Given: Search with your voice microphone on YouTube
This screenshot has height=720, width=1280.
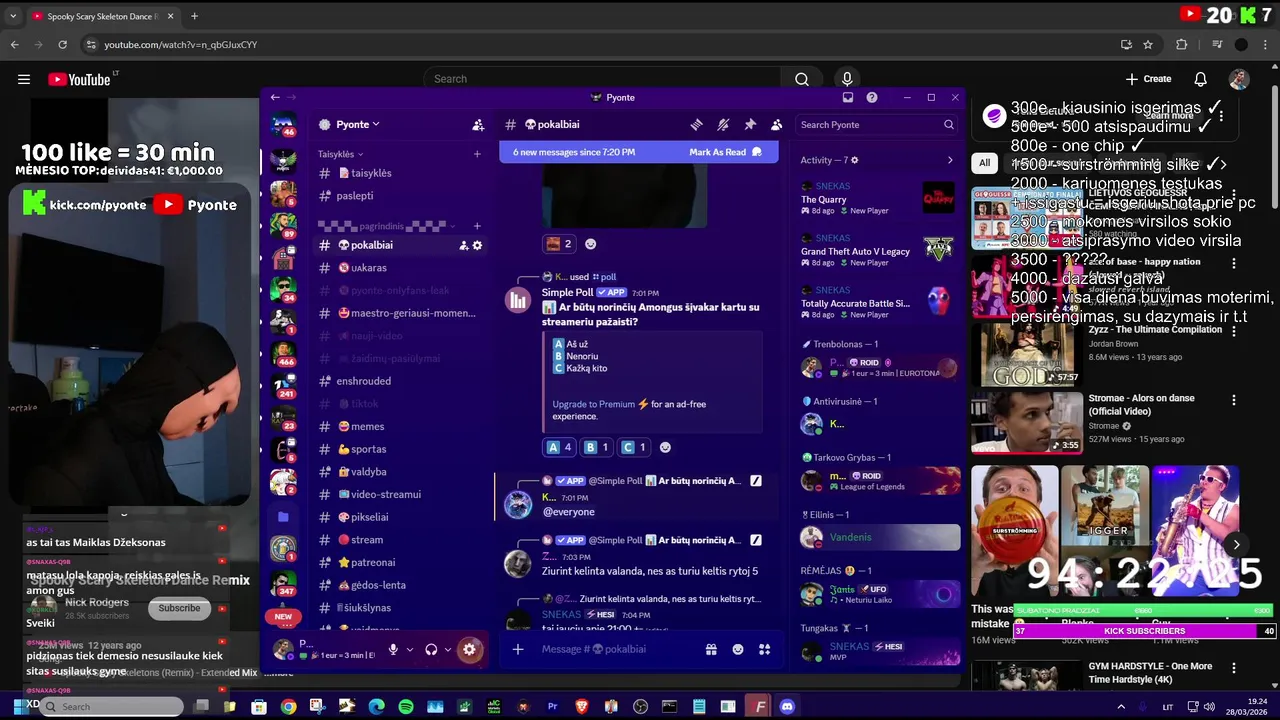Looking at the screenshot, I should tap(847, 79).
